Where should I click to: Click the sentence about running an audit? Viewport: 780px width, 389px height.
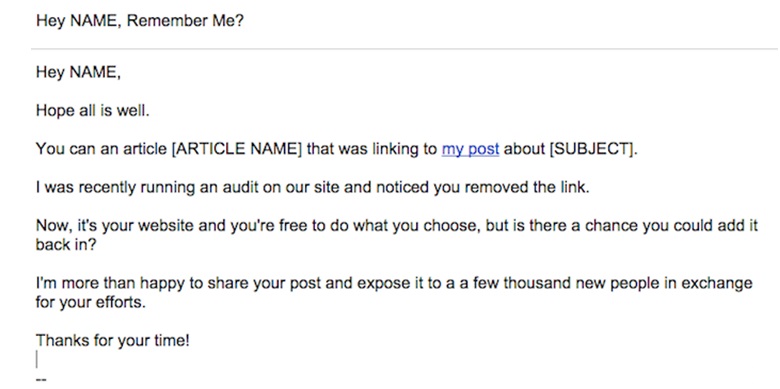(312, 188)
